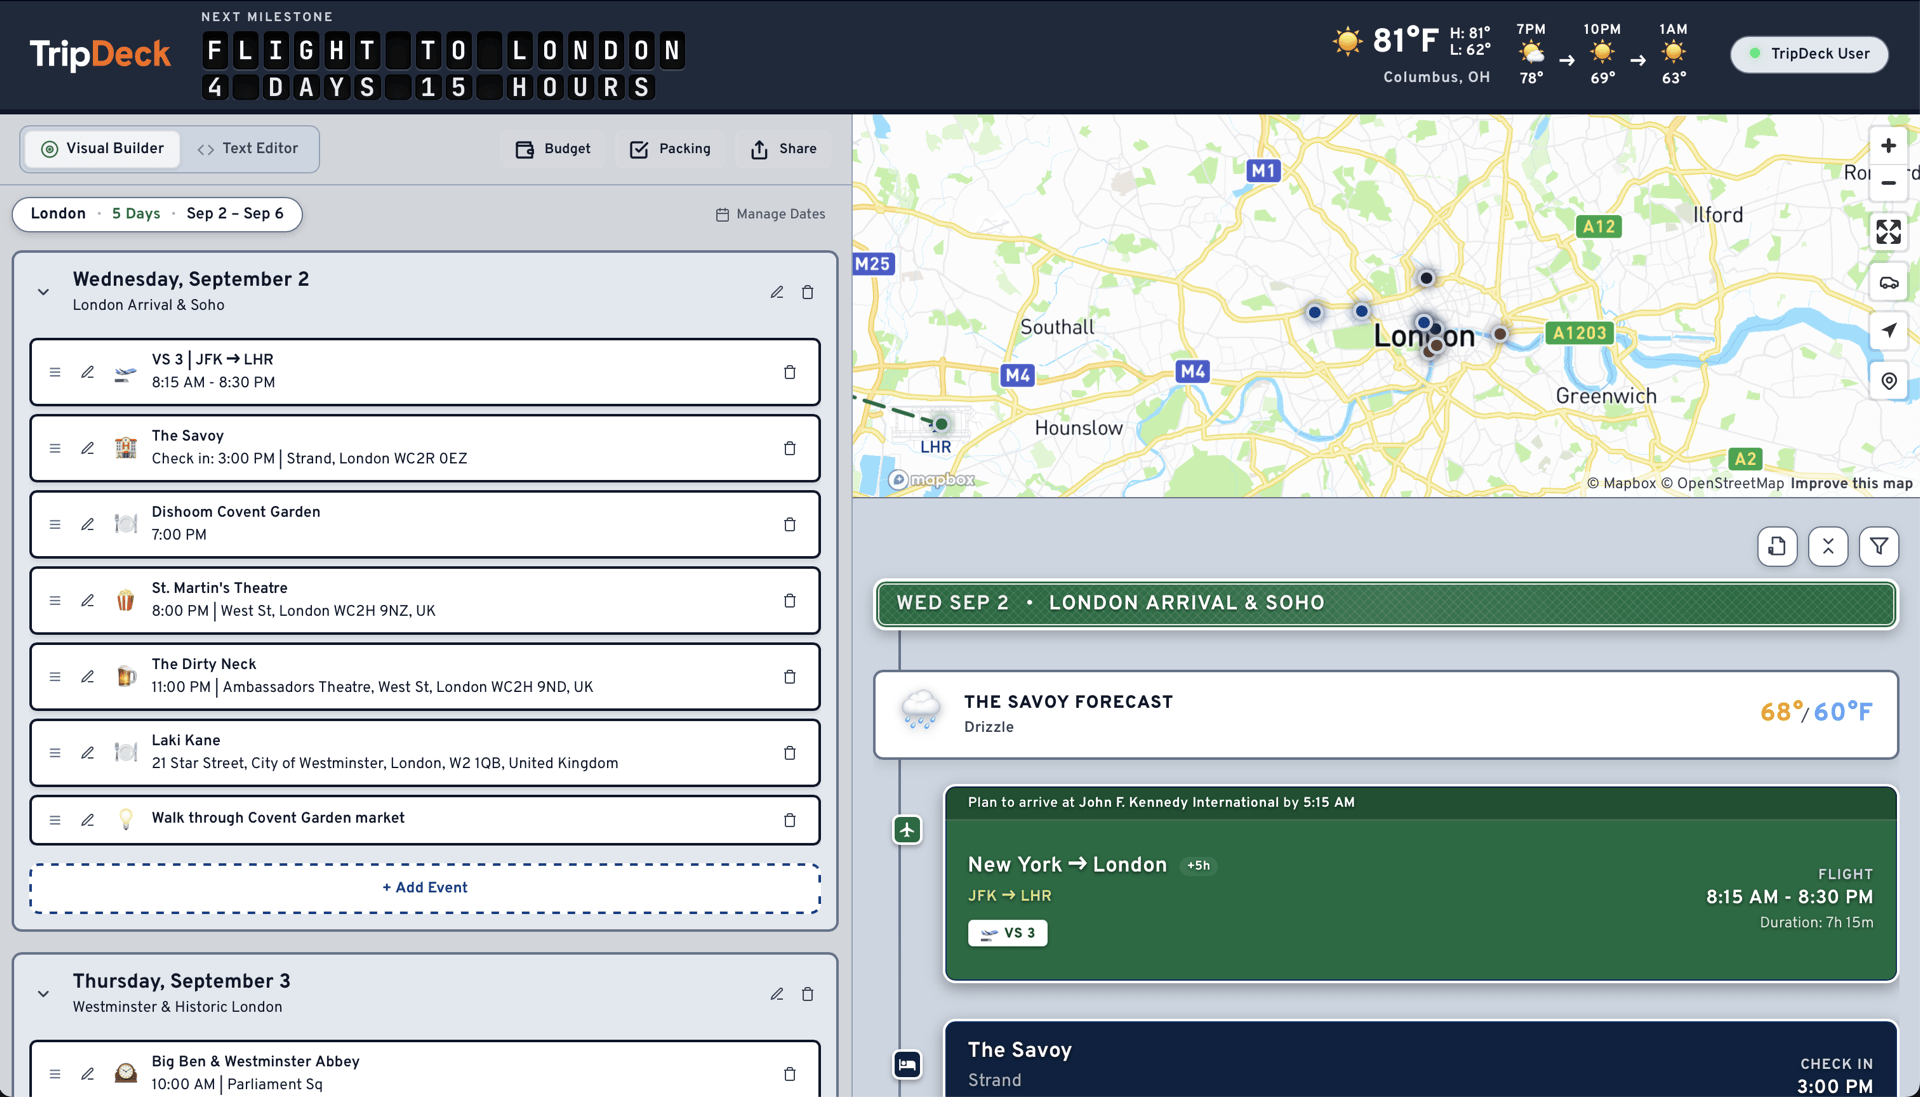Delete the VS 3 flight event
Image resolution: width=1920 pixels, height=1097 pixels.
[x=790, y=372]
